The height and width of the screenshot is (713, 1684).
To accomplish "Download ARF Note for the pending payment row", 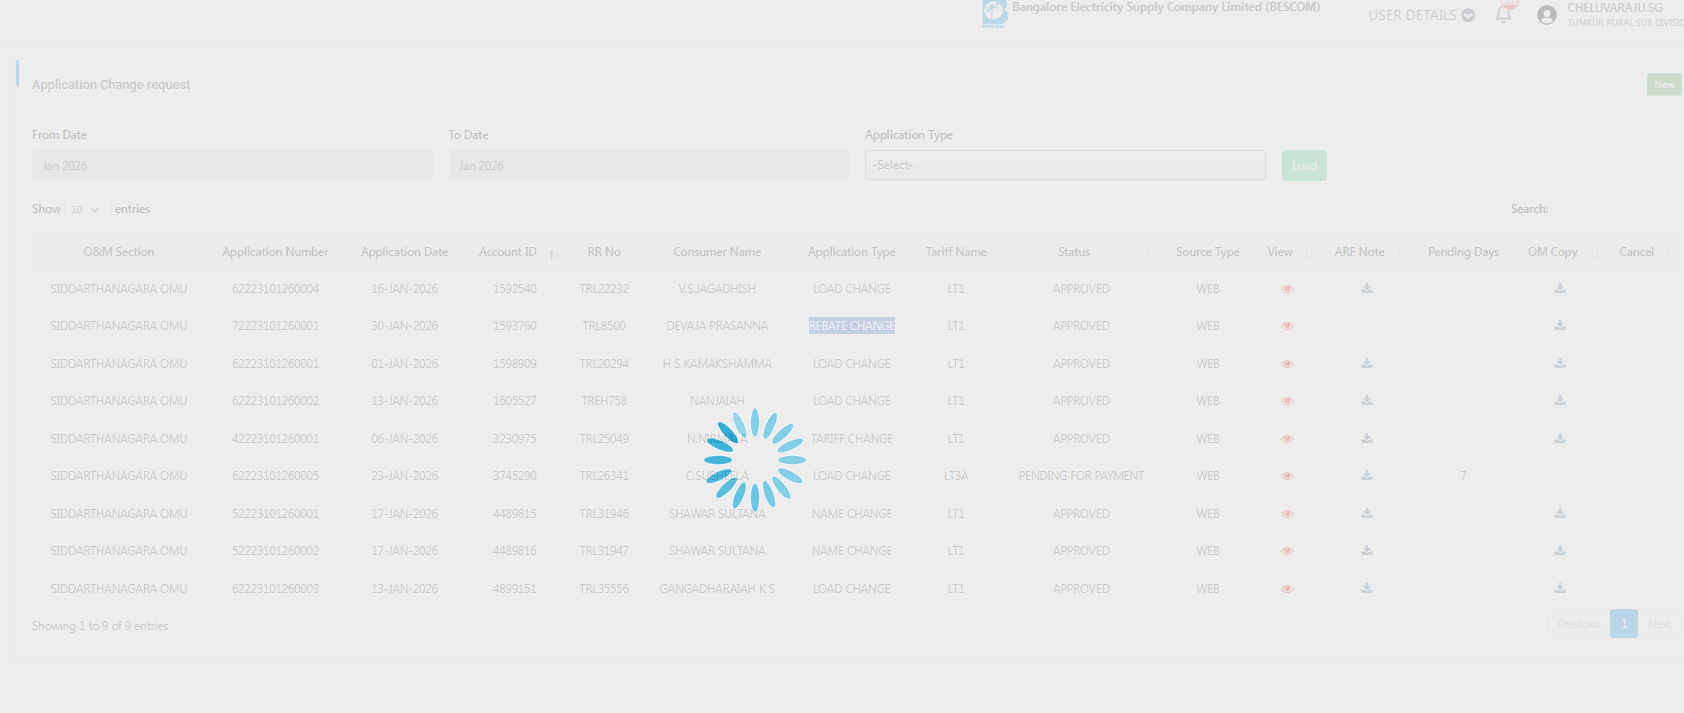I will point(1366,476).
